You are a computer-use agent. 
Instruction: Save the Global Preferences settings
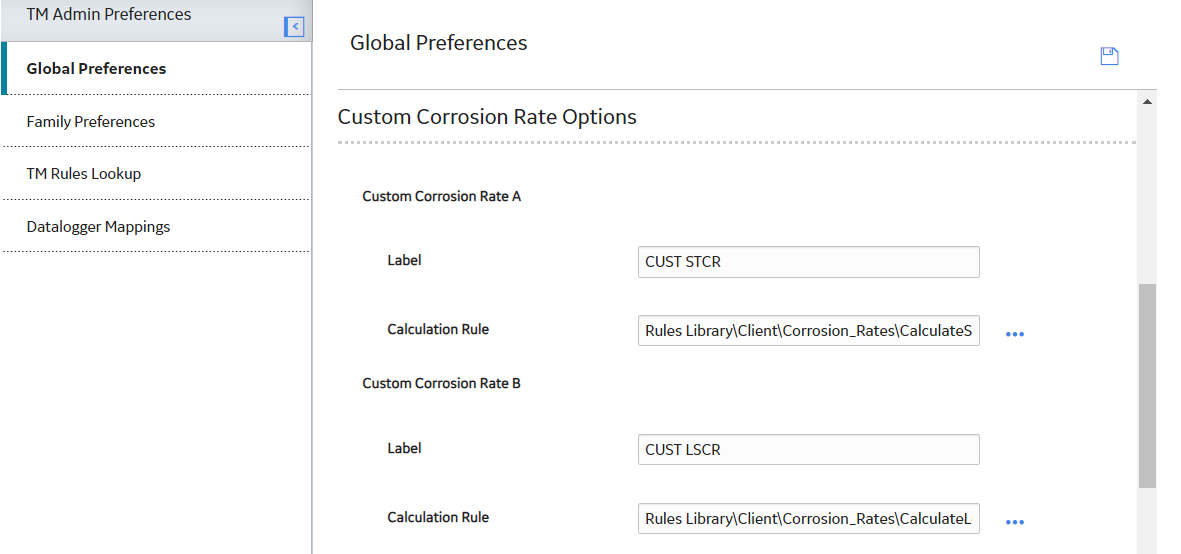click(1109, 56)
